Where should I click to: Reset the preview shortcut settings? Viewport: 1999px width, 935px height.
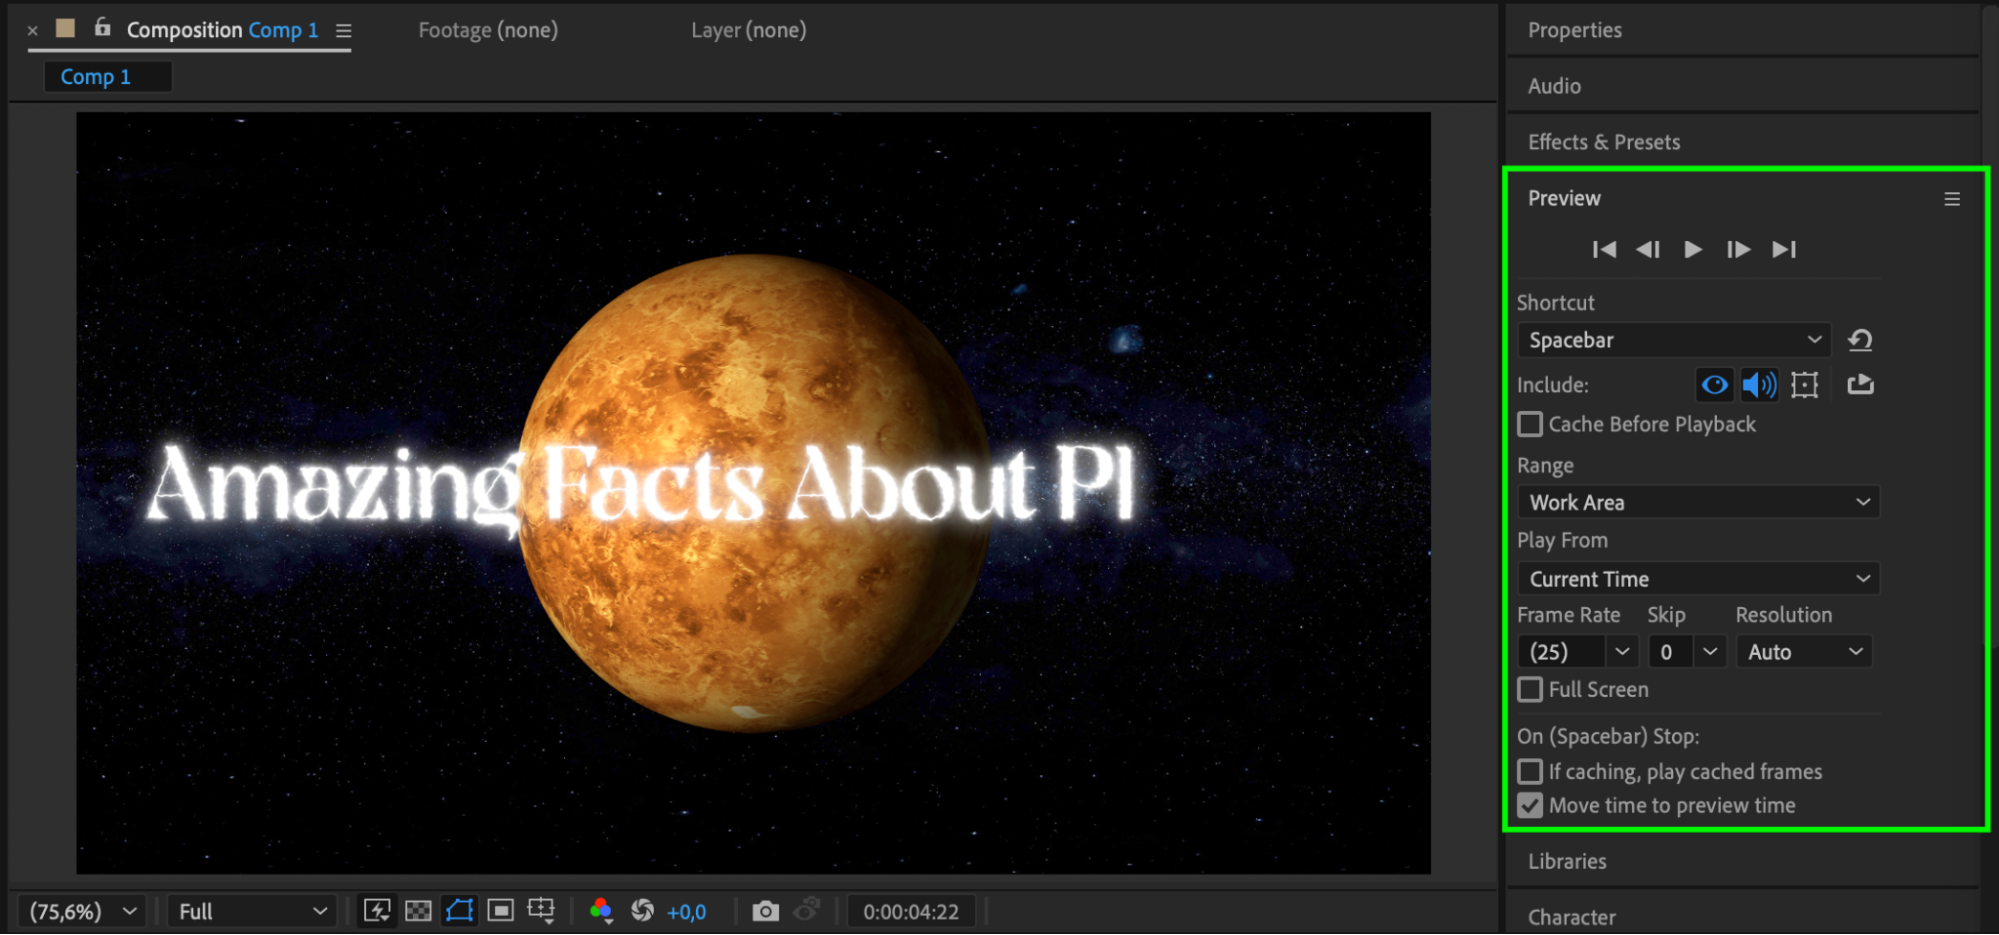click(1859, 340)
